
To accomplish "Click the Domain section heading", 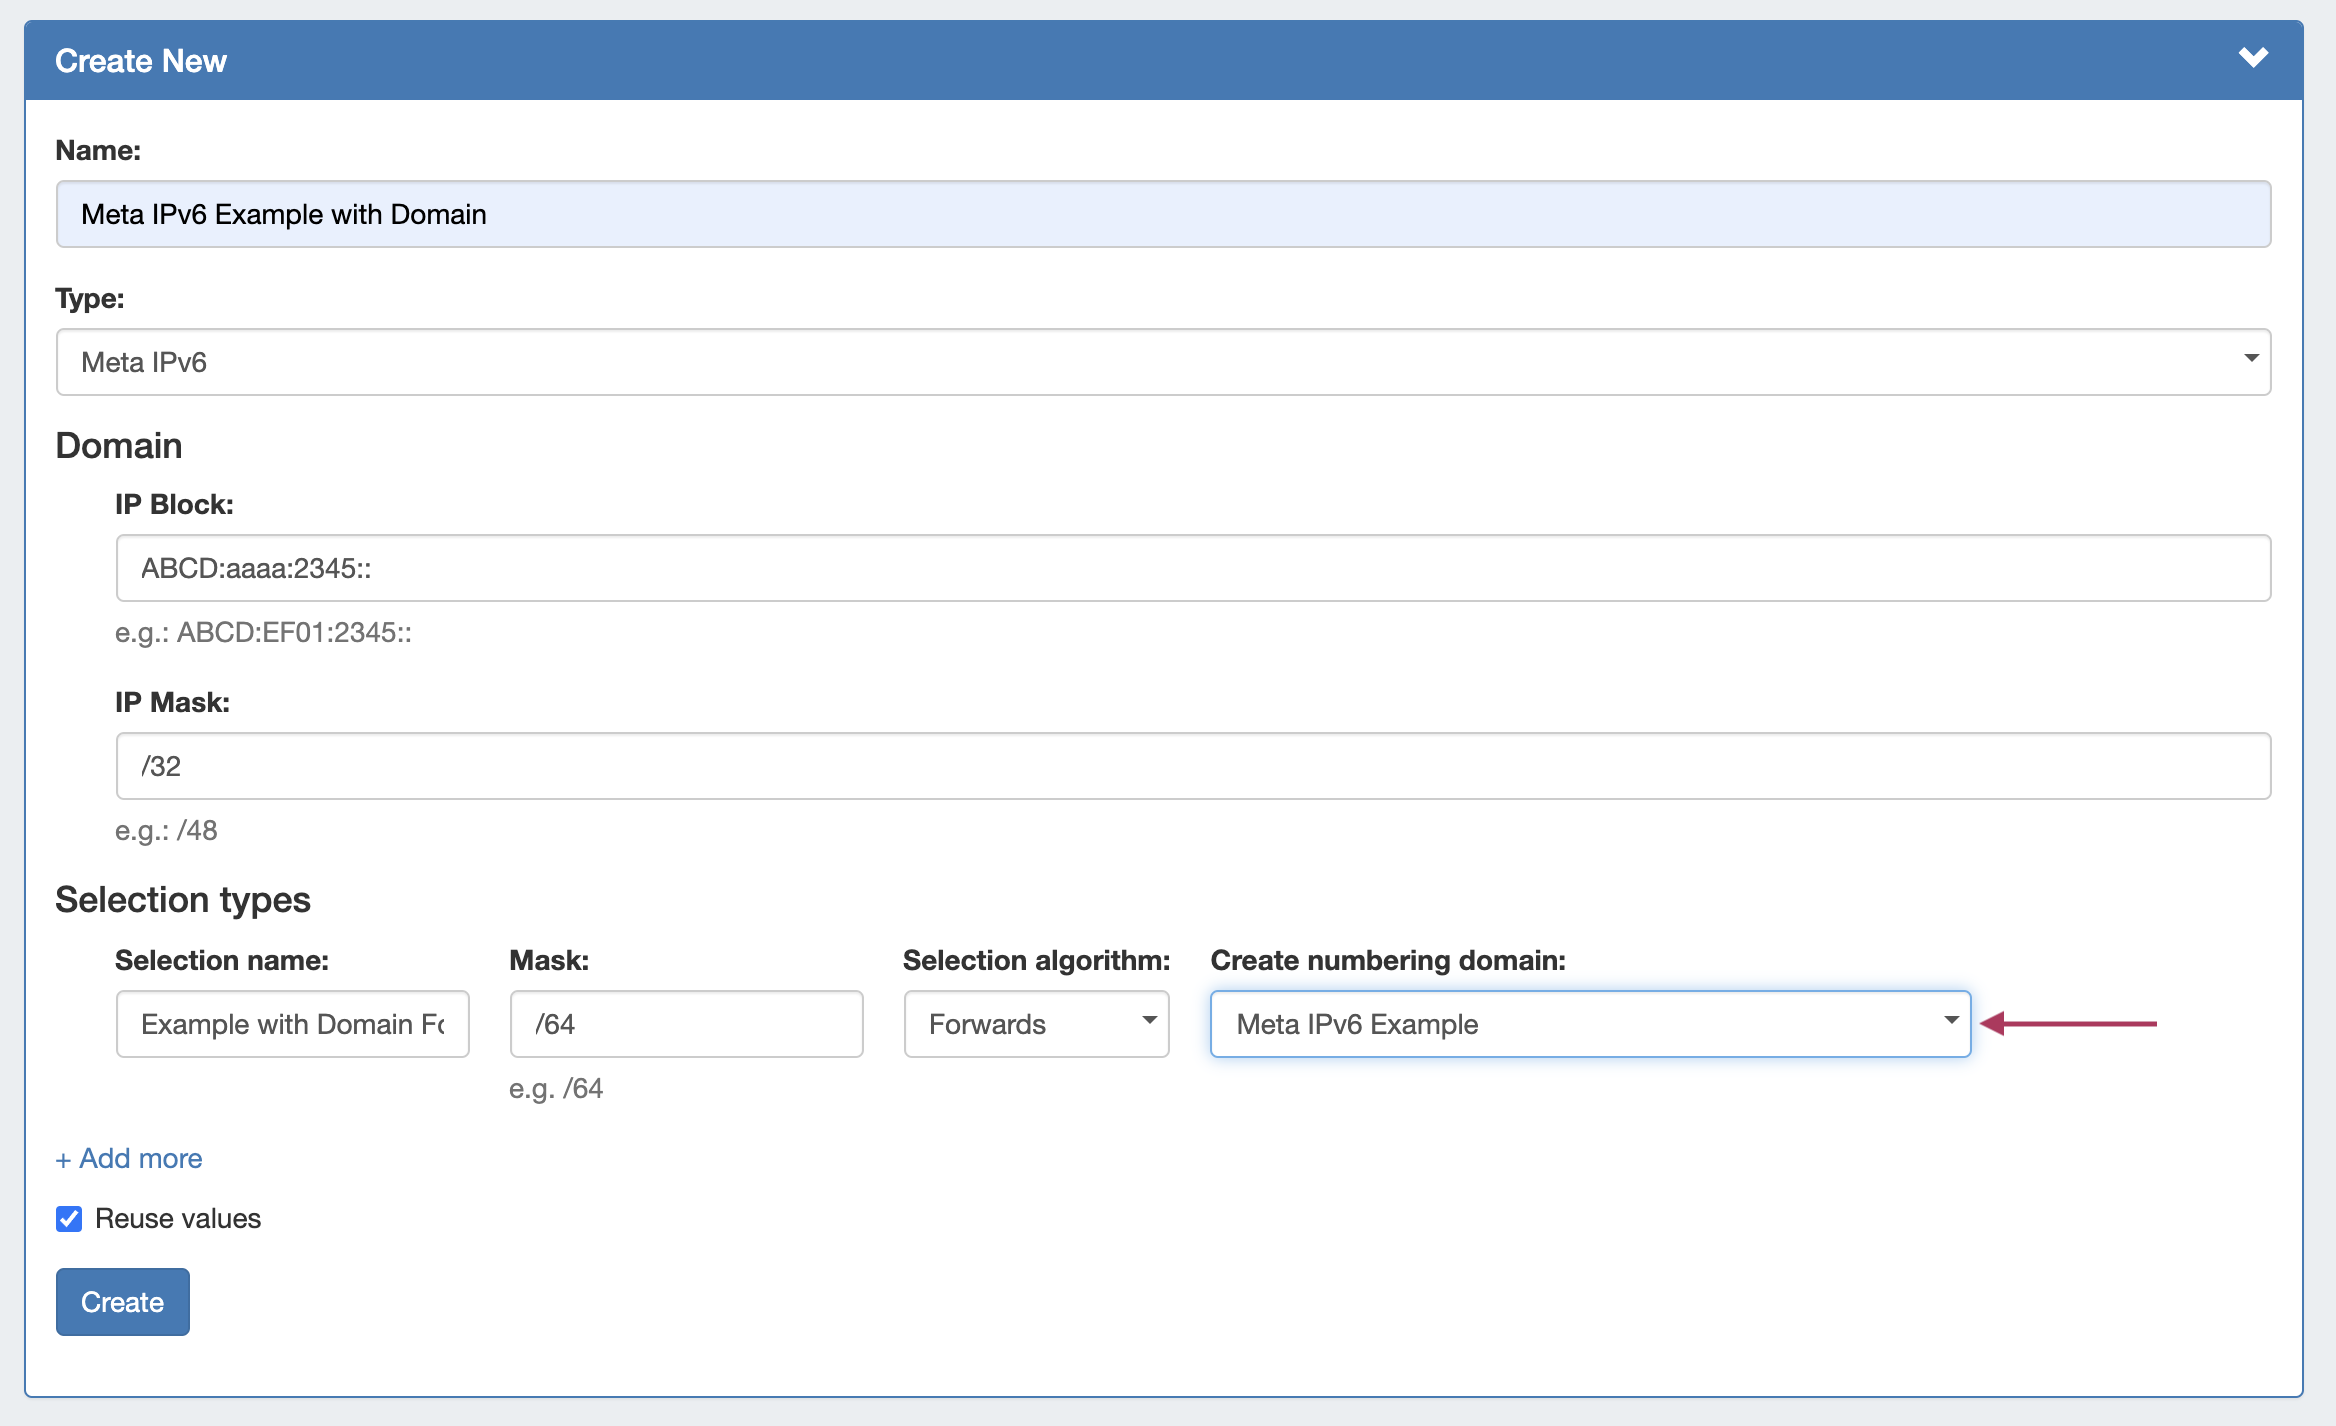I will (x=119, y=445).
